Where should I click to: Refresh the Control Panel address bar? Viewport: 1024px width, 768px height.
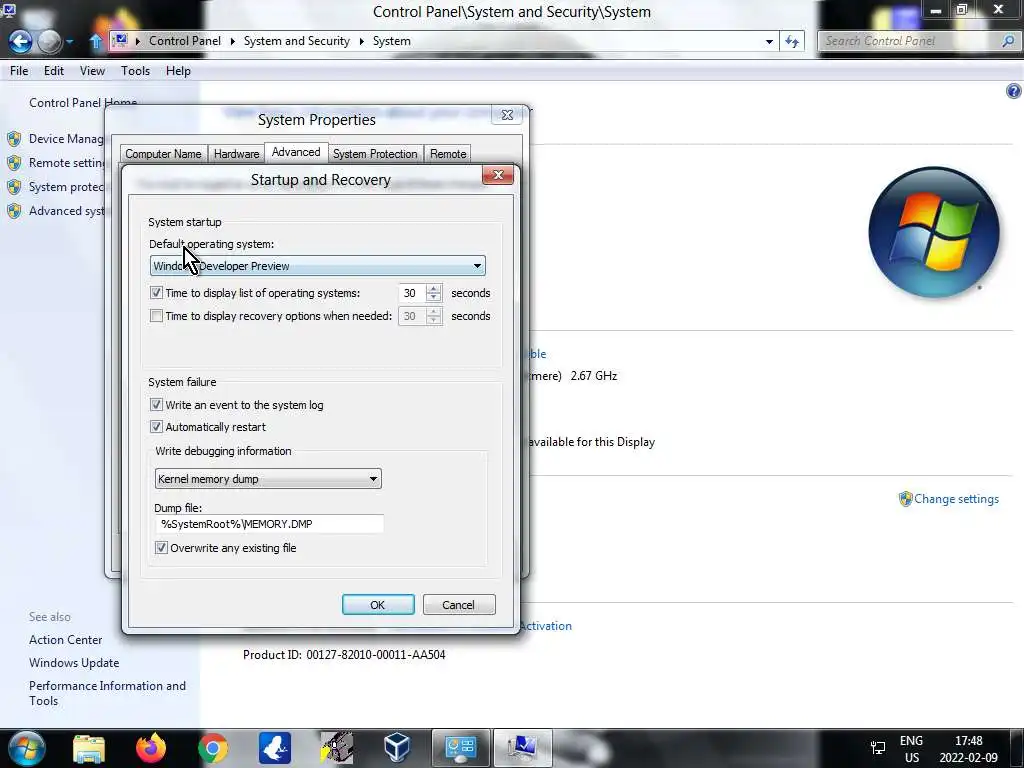pyautogui.click(x=792, y=41)
